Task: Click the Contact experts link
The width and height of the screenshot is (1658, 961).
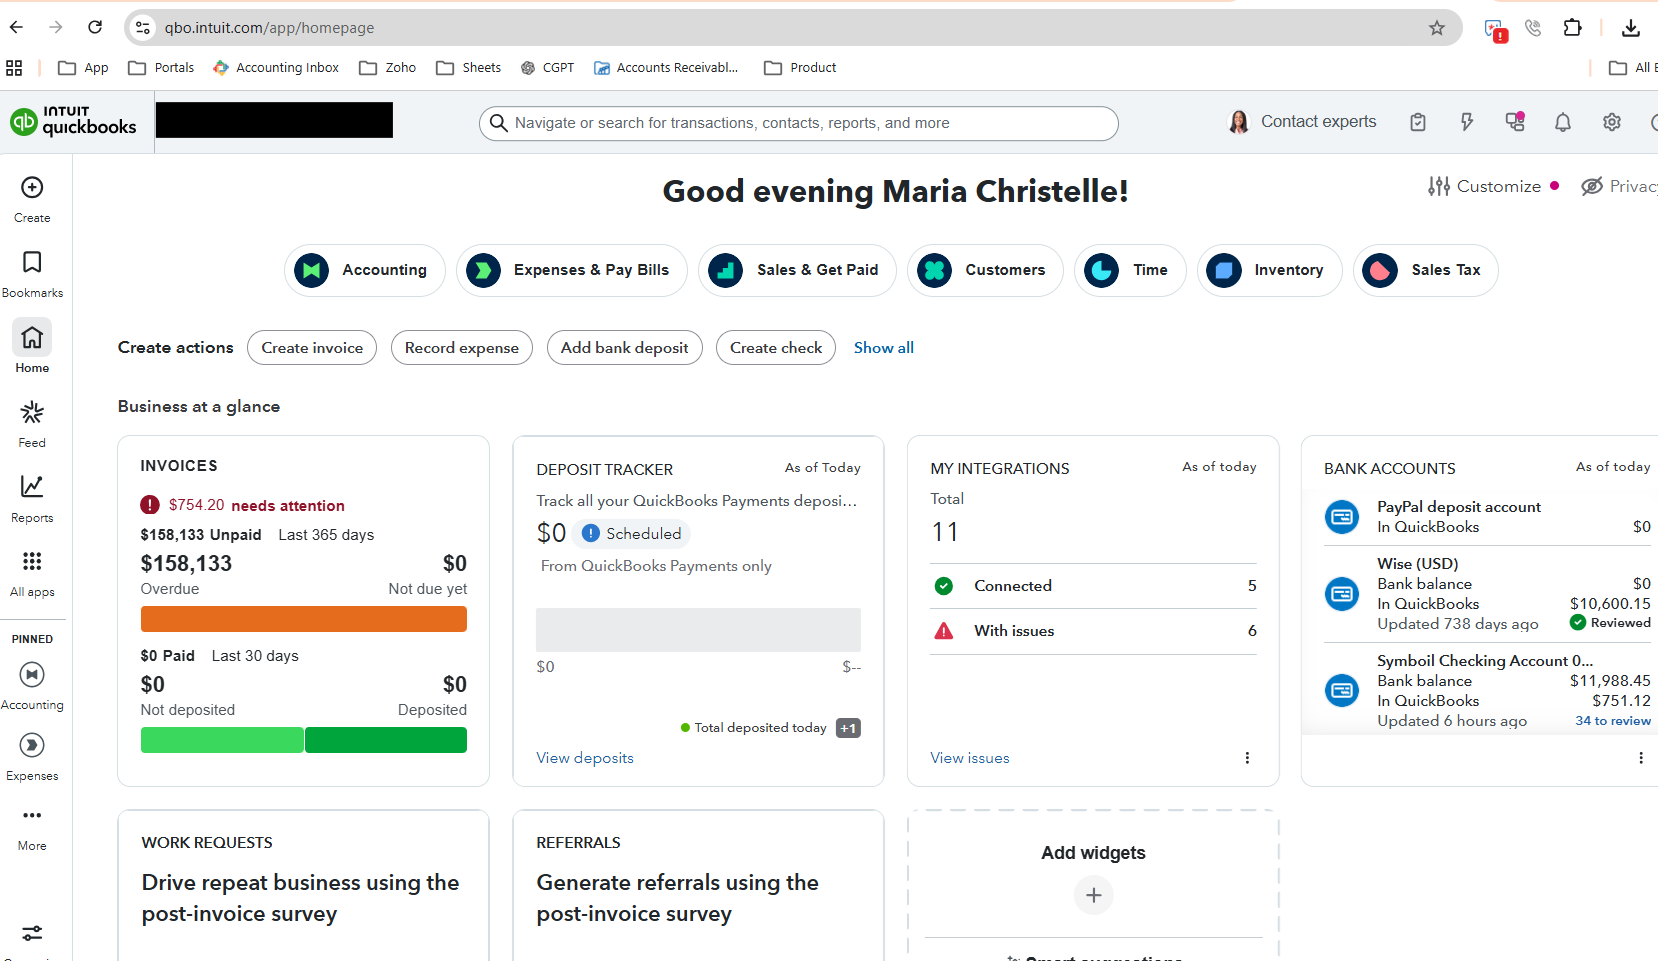Action: [x=1318, y=121]
